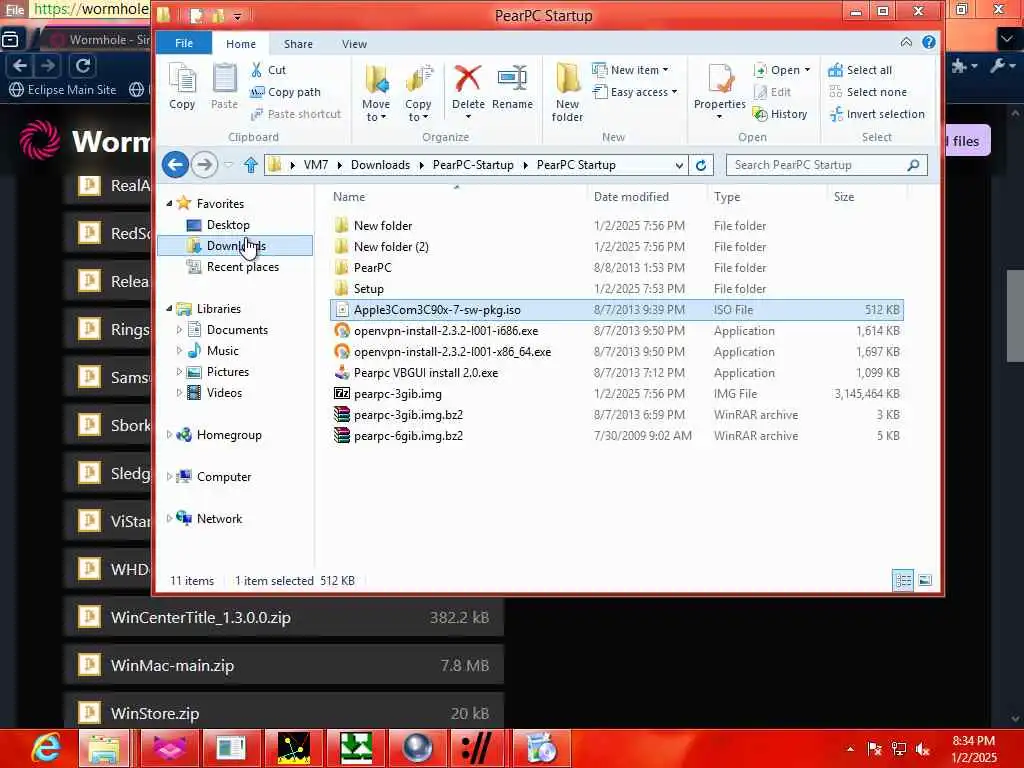Open the Move to dropdown
This screenshot has width=1024, height=768.
376,93
